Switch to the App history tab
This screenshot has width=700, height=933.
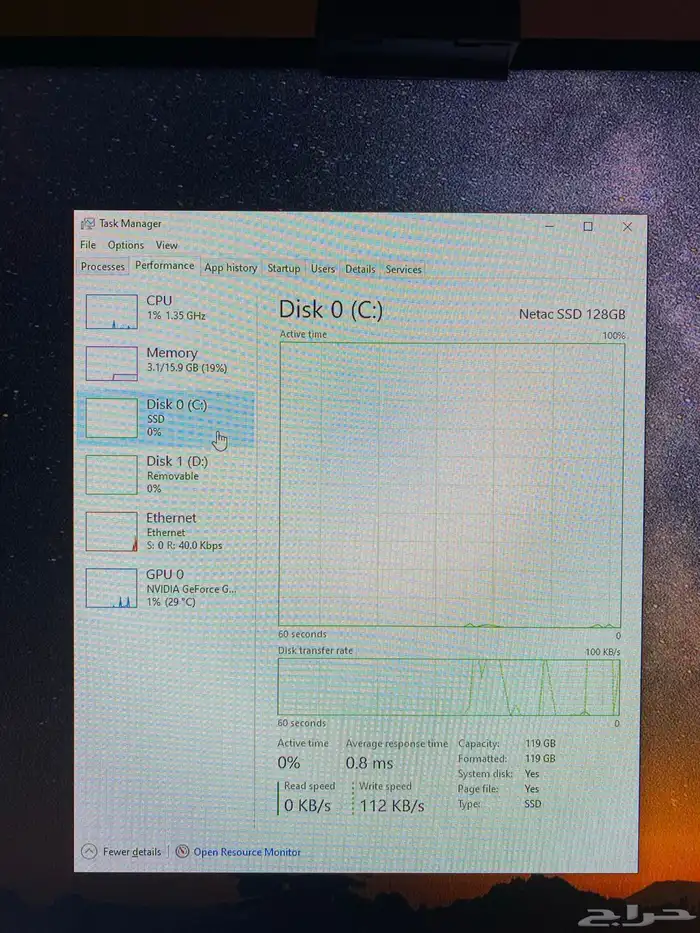(x=231, y=268)
